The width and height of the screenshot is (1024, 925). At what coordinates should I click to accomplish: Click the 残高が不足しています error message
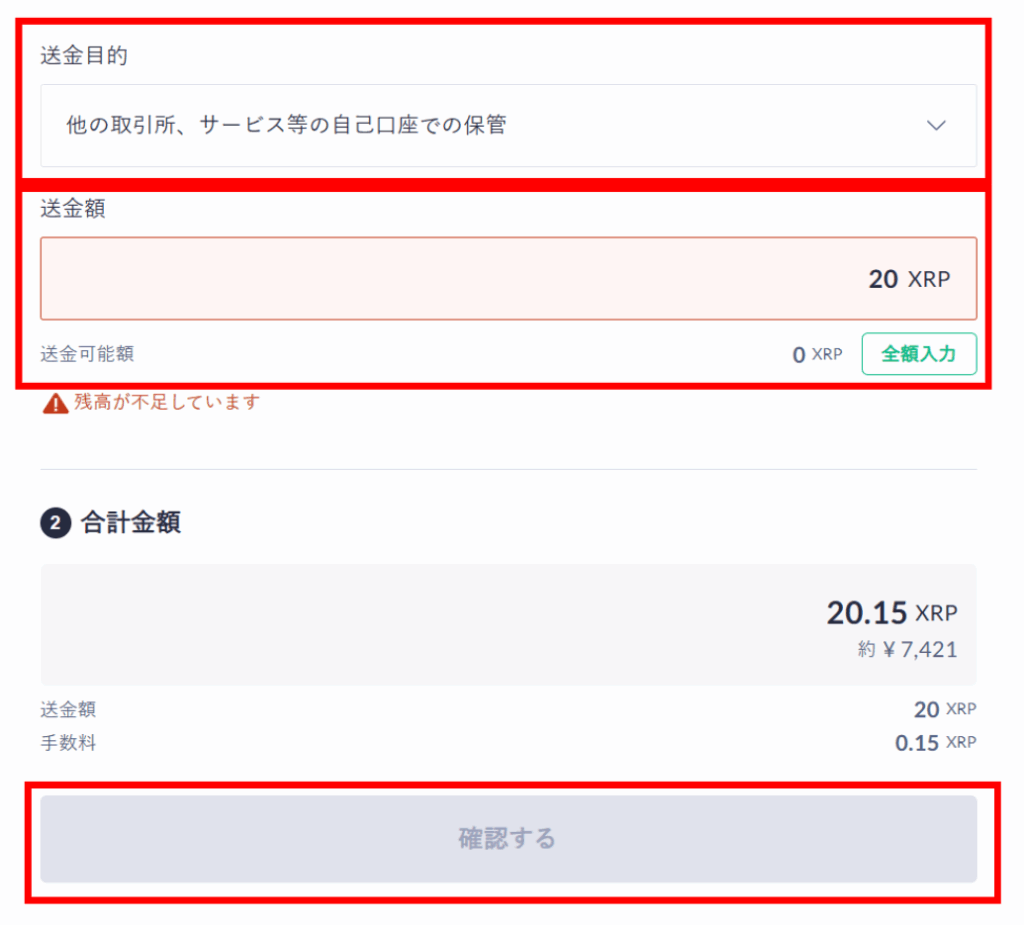[166, 402]
